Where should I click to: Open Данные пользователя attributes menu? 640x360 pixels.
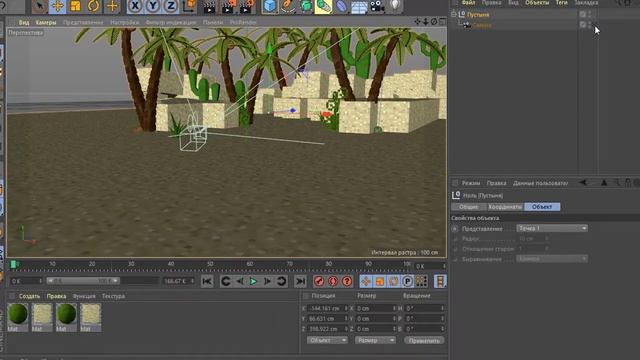point(540,183)
